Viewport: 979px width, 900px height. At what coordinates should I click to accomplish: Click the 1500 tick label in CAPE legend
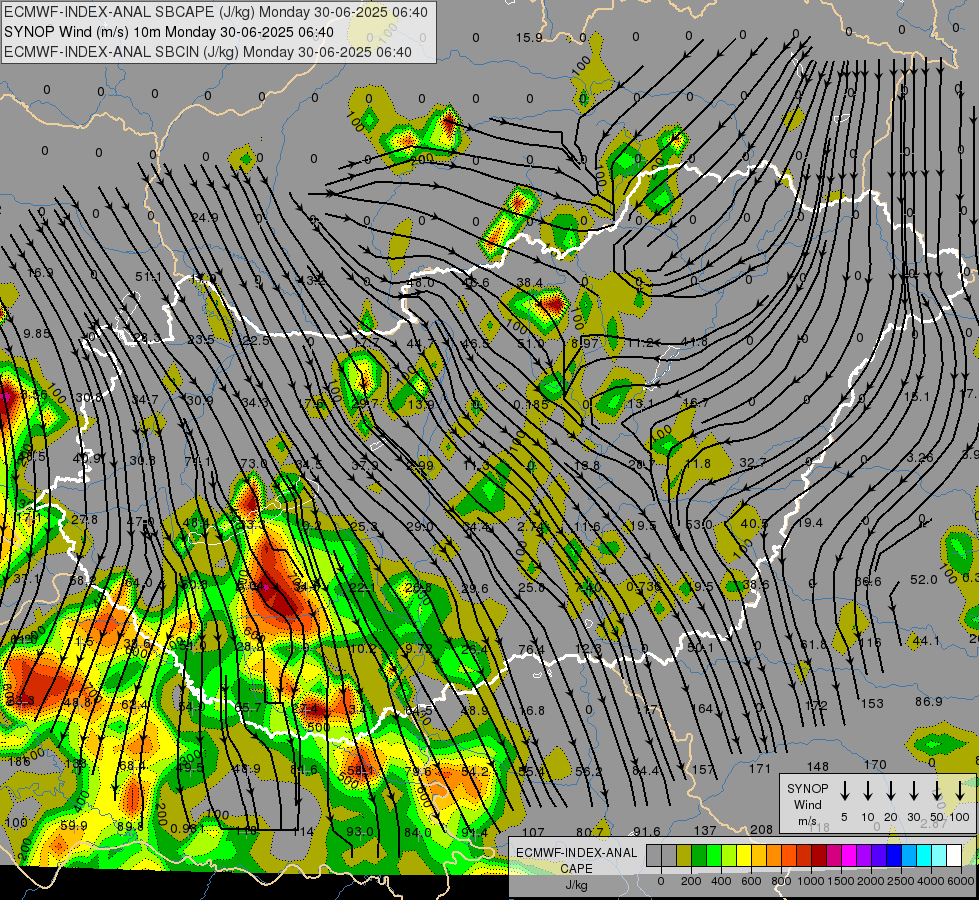tap(840, 881)
